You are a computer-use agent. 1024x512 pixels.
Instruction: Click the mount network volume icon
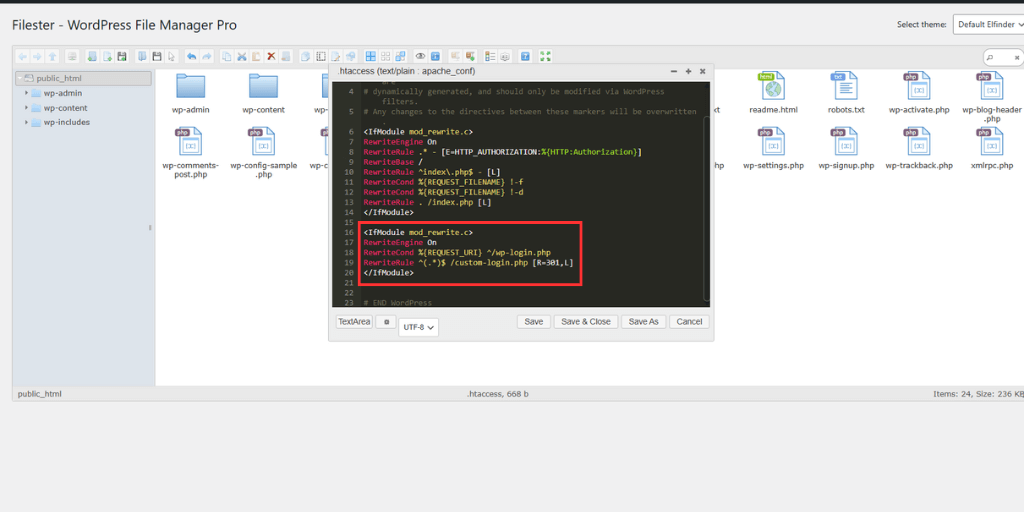tap(72, 56)
